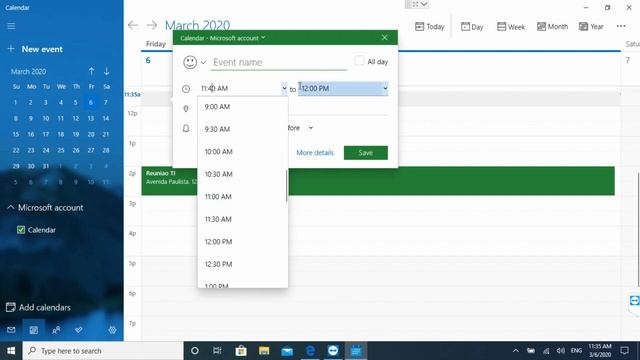Viewport: 640px width, 360px height.
Task: Go to previous month in mini calendar
Action: (x=91, y=71)
